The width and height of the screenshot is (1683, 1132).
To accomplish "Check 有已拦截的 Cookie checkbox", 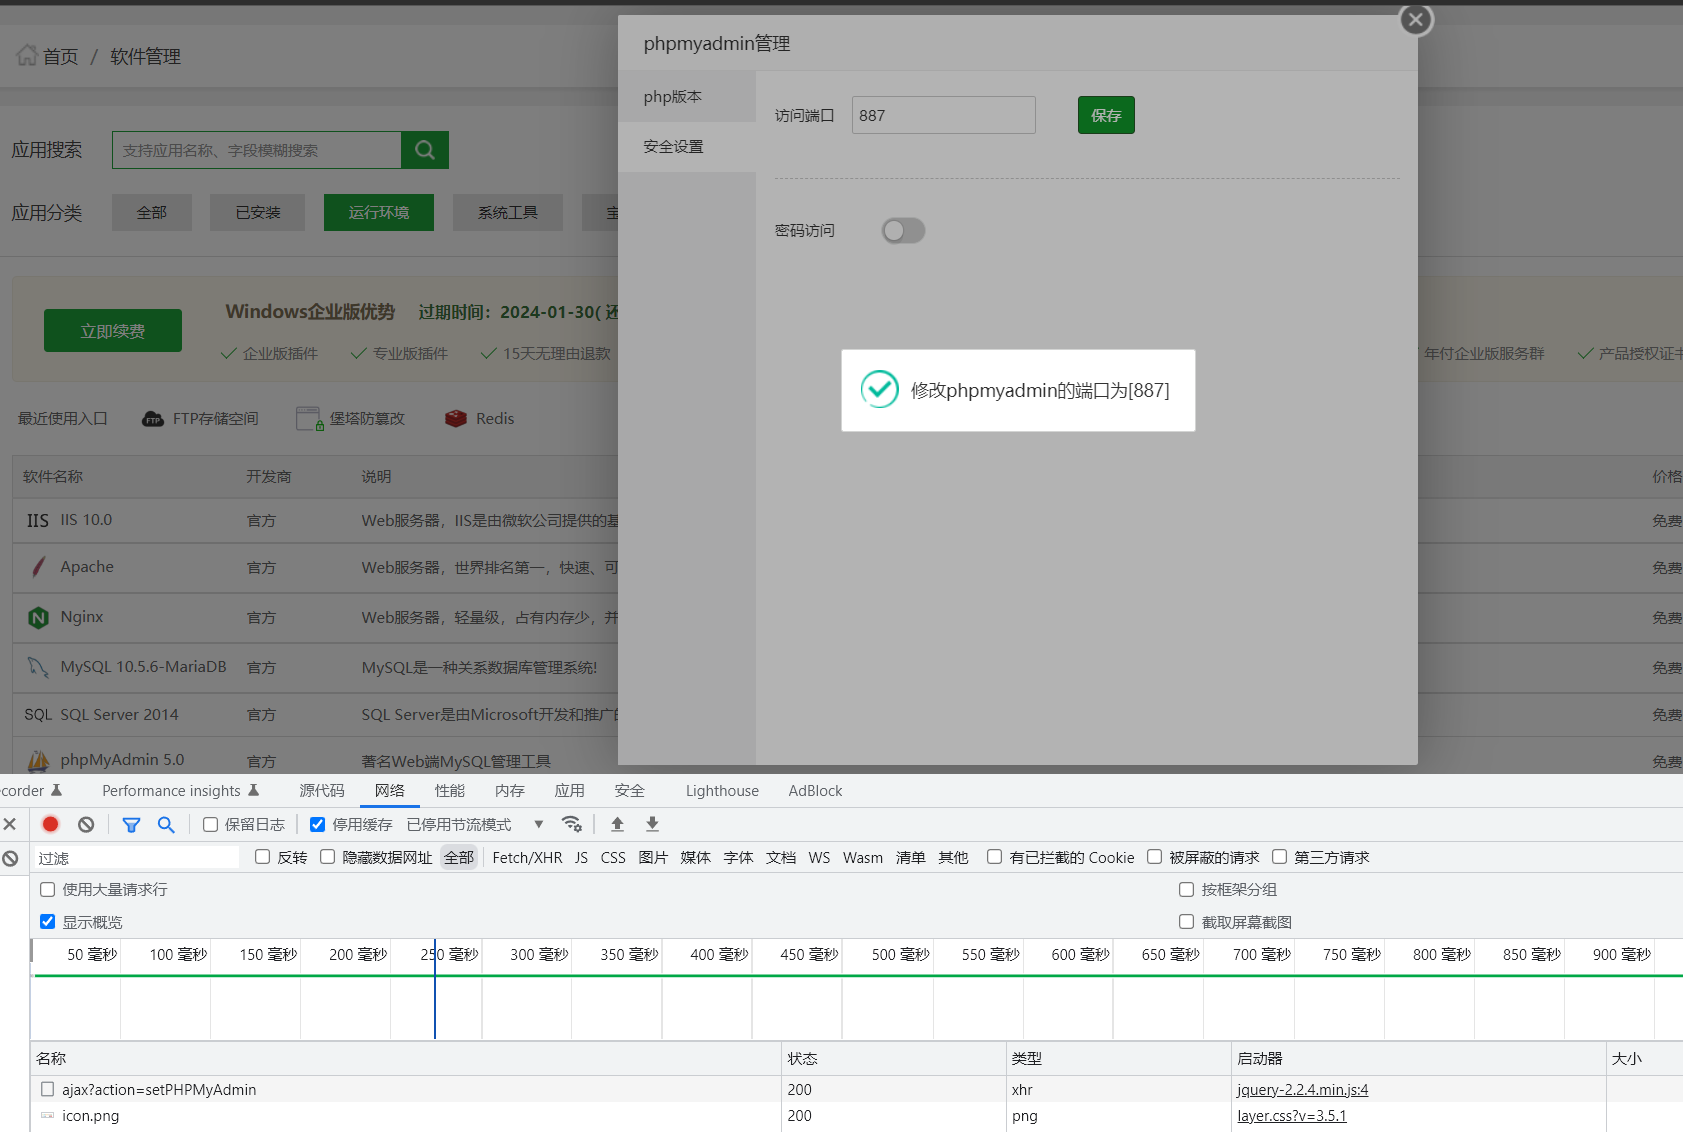I will coord(994,857).
